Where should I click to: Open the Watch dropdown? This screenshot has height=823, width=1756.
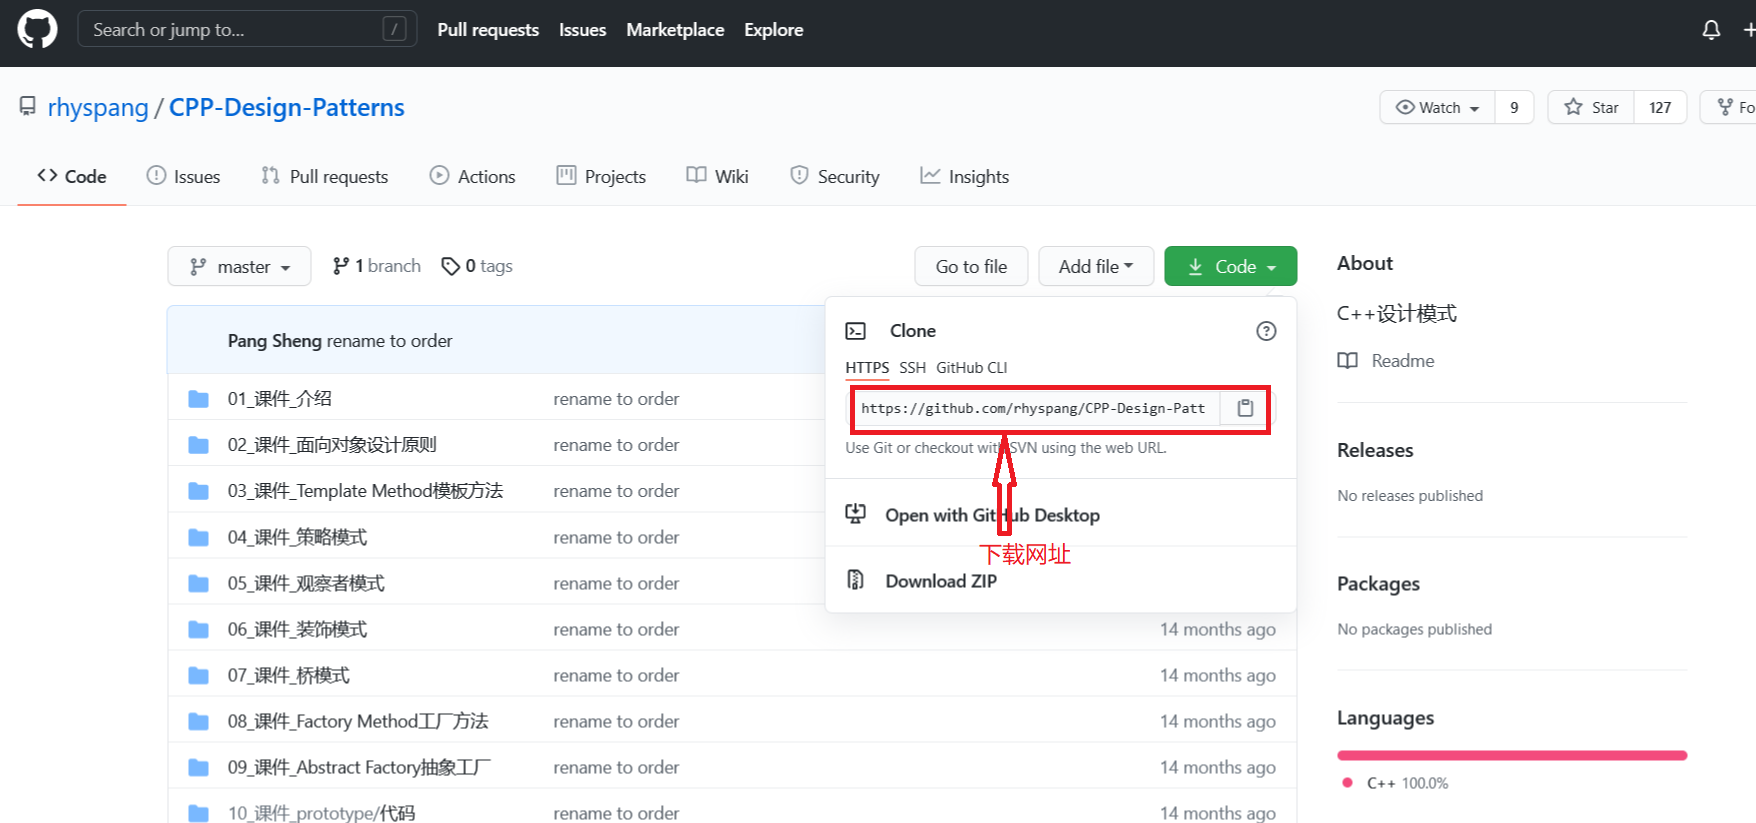click(1437, 107)
